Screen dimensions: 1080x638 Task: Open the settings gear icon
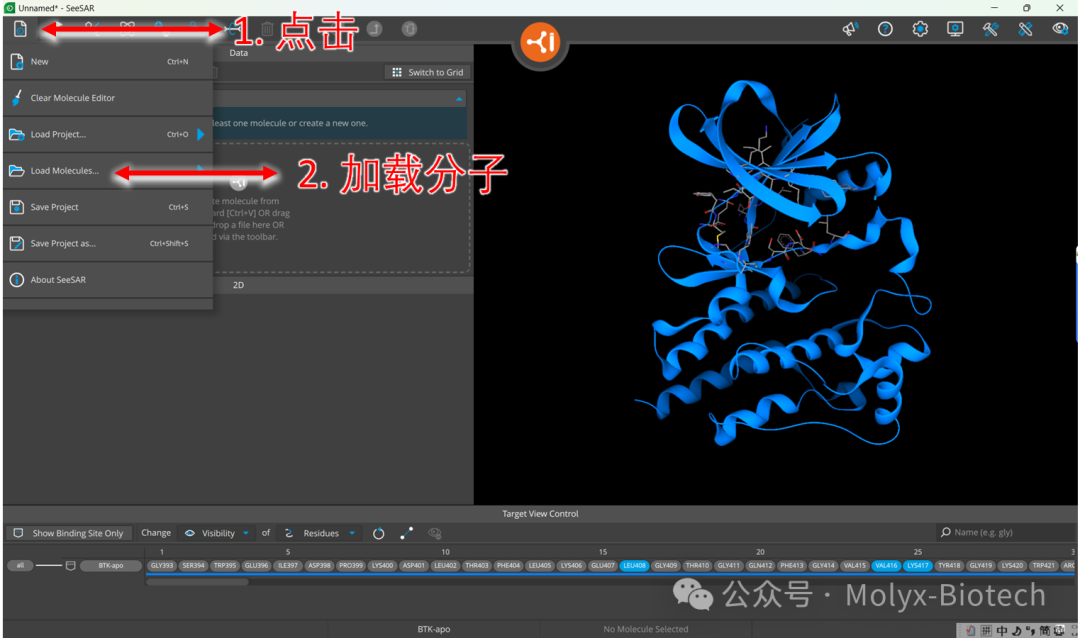[x=920, y=29]
